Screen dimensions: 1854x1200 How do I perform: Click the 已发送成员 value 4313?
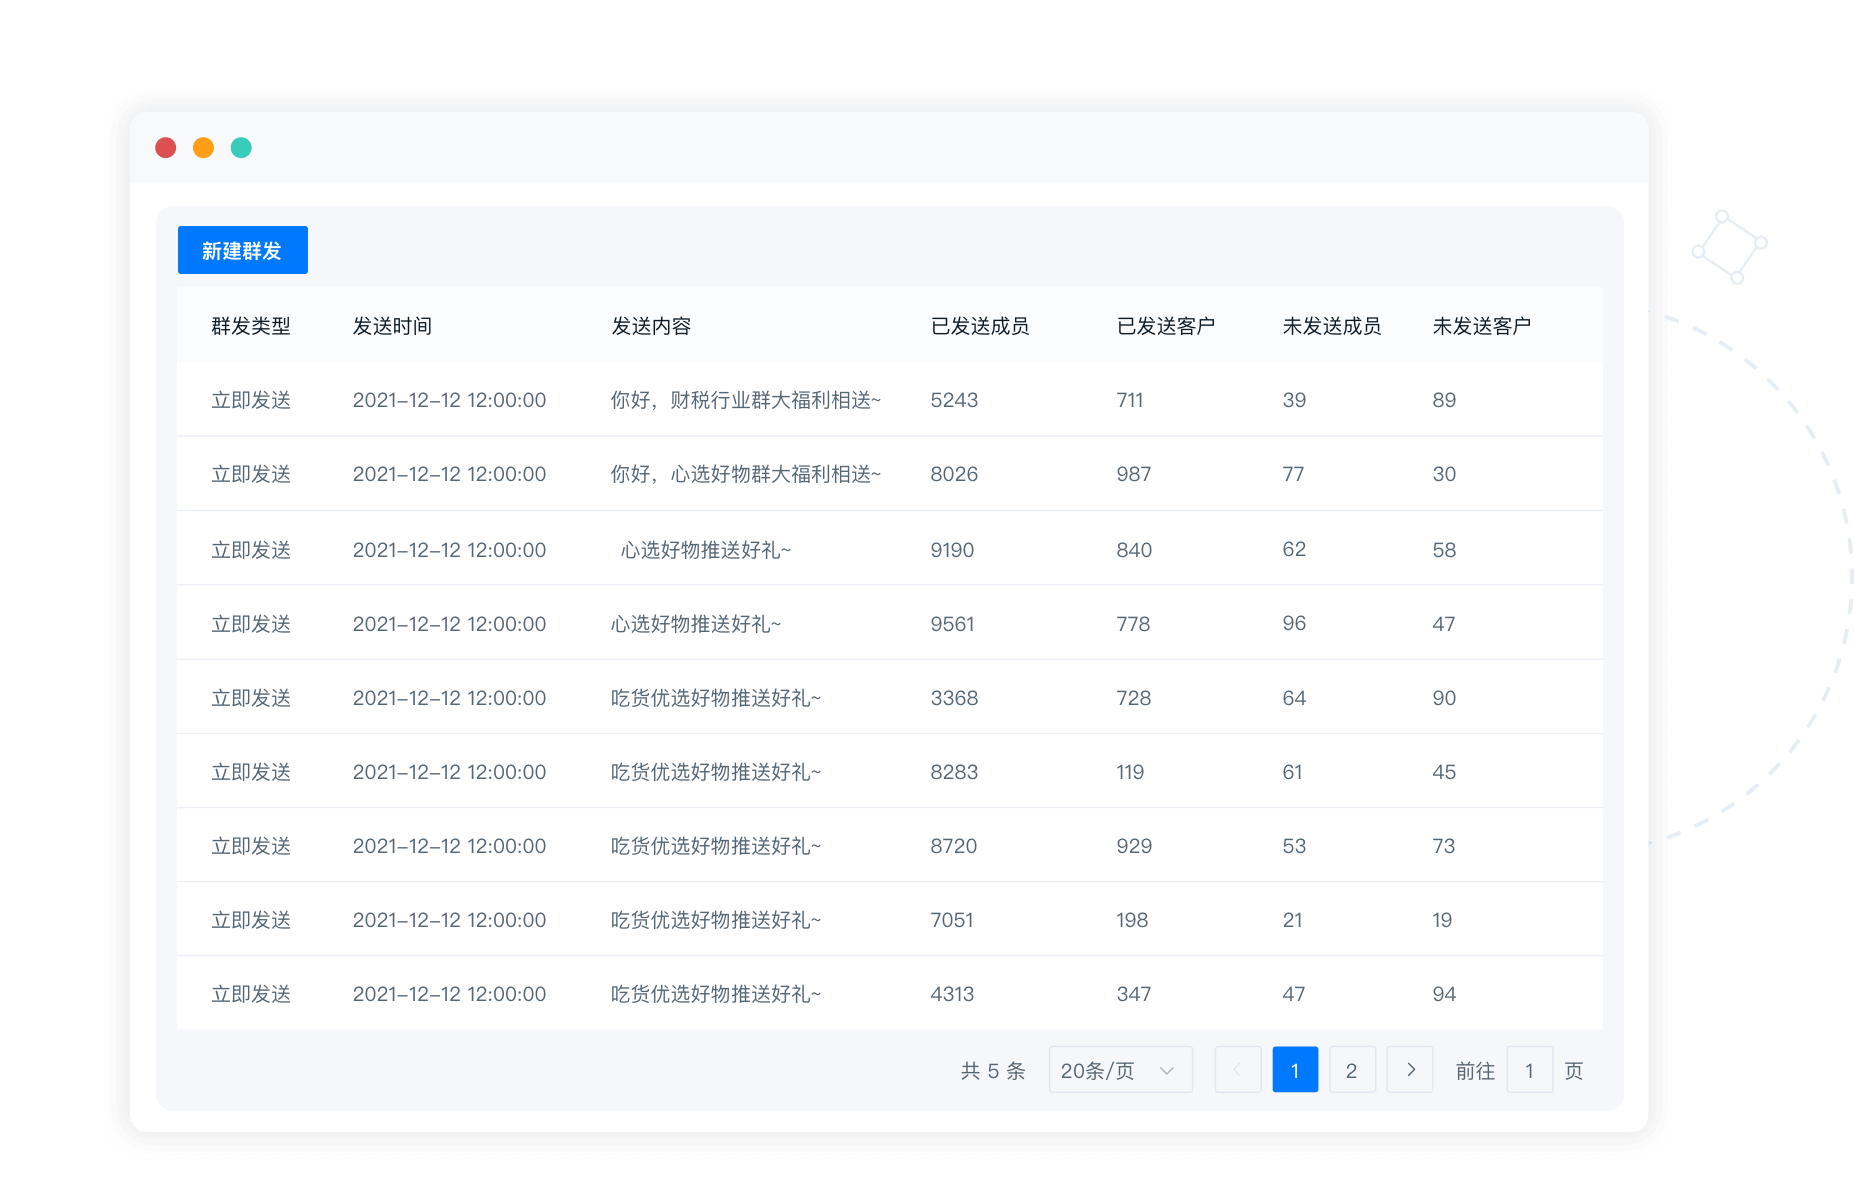tap(952, 994)
